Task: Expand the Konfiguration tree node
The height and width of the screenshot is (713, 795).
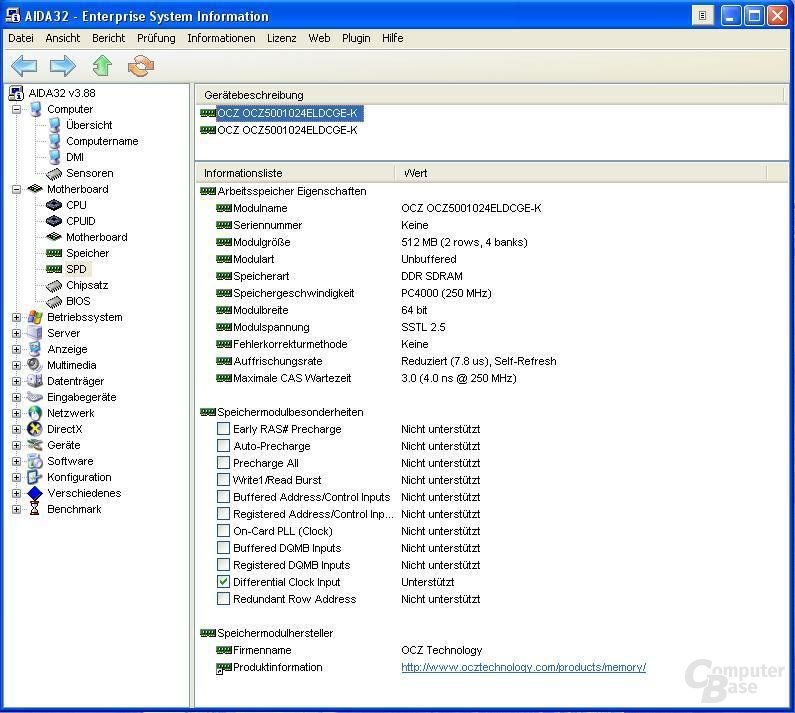Action: point(17,477)
